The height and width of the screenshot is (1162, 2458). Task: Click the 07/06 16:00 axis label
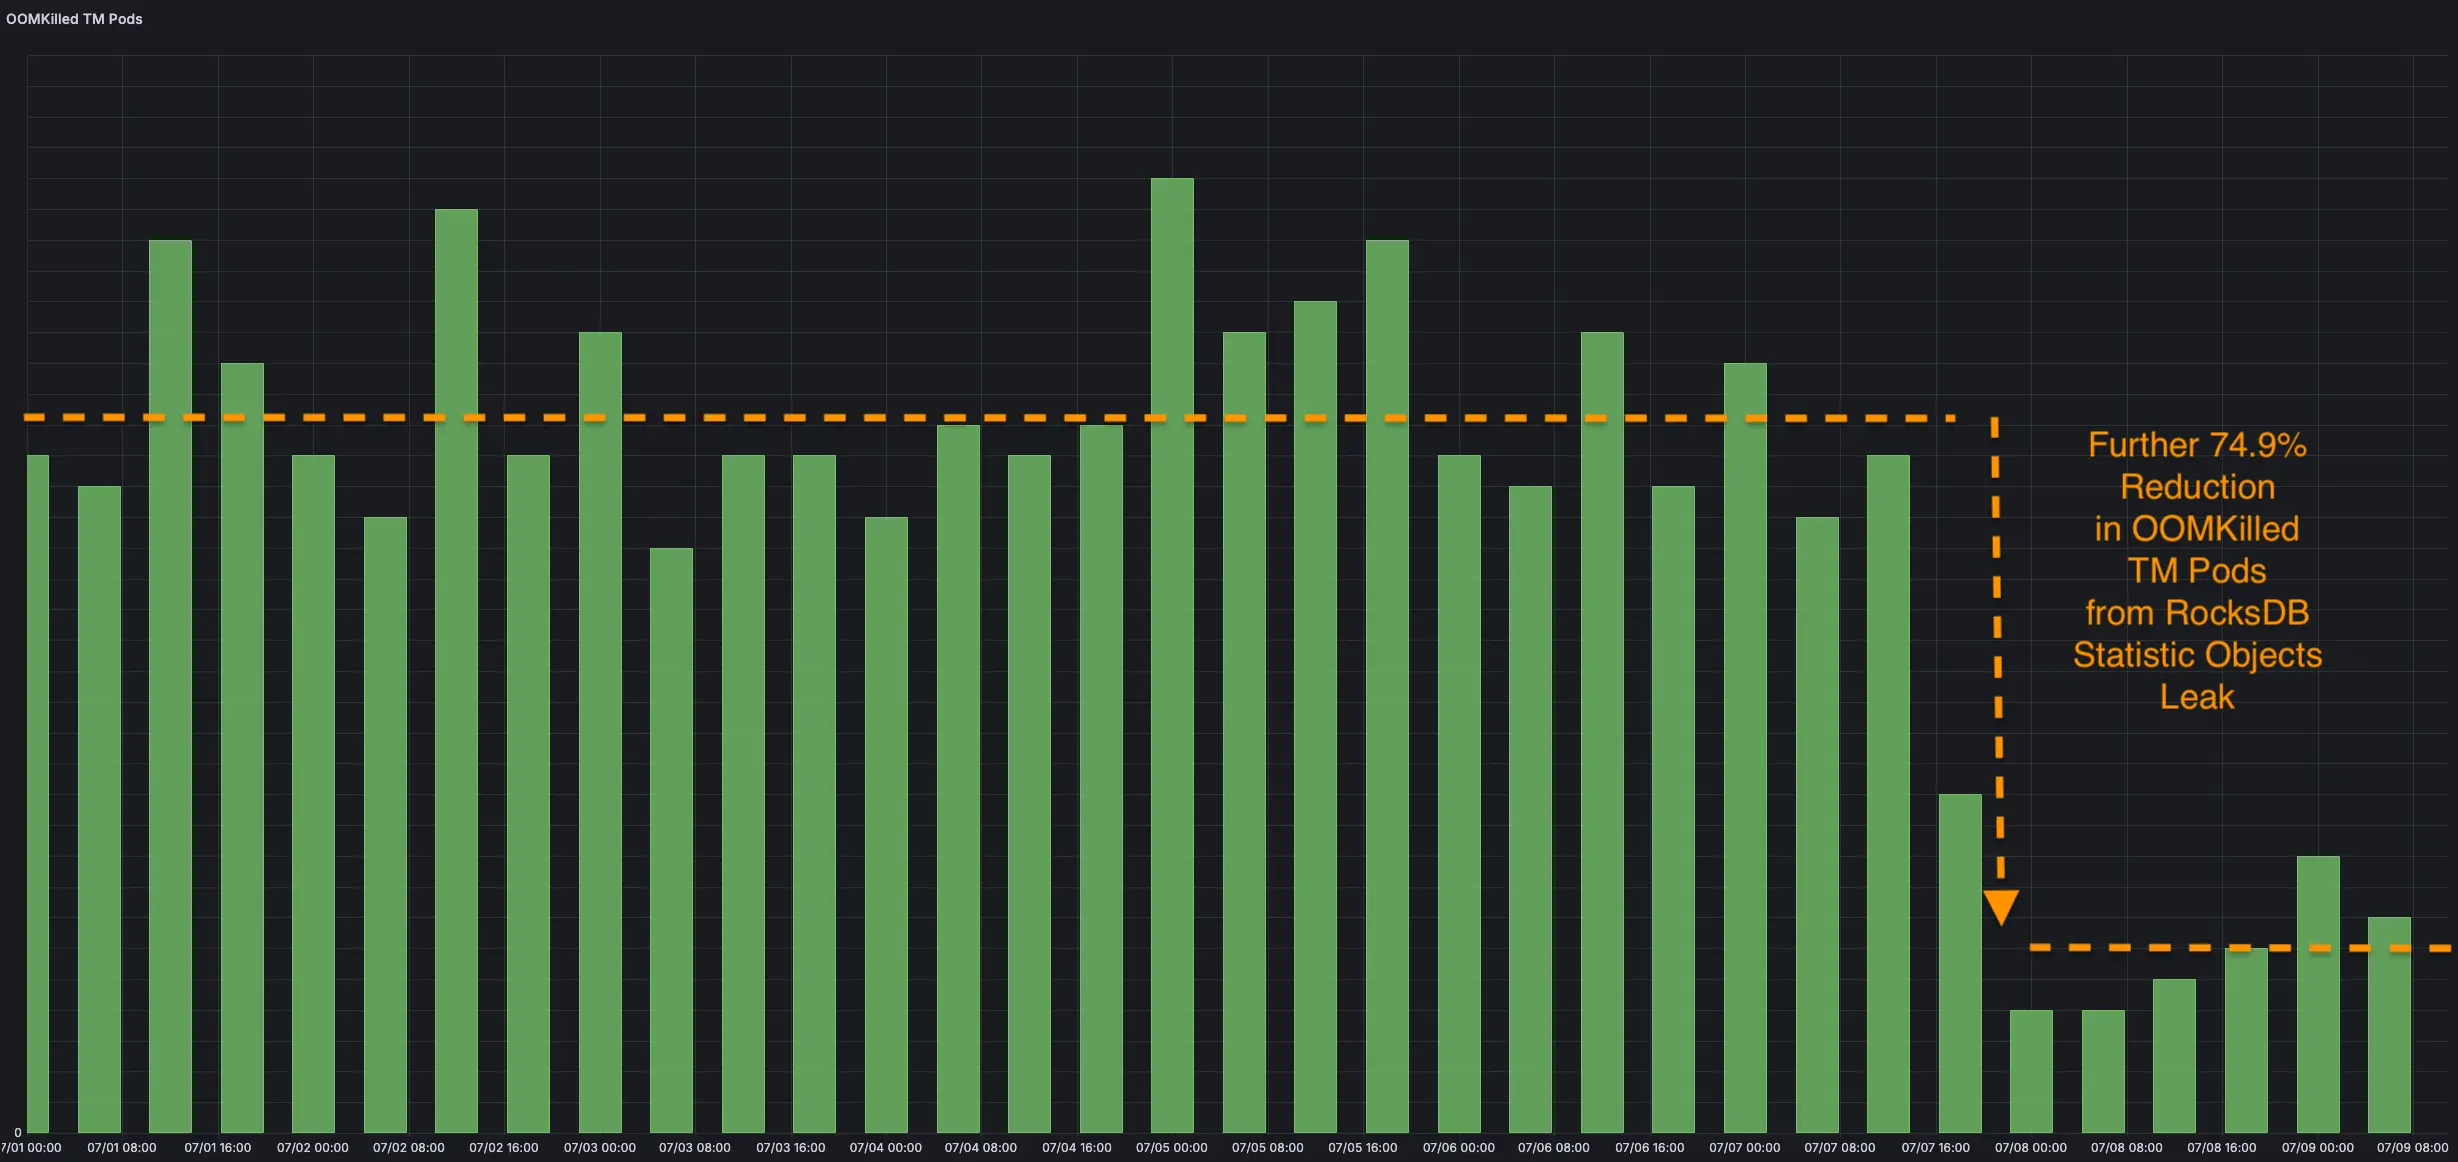pyautogui.click(x=1650, y=1148)
